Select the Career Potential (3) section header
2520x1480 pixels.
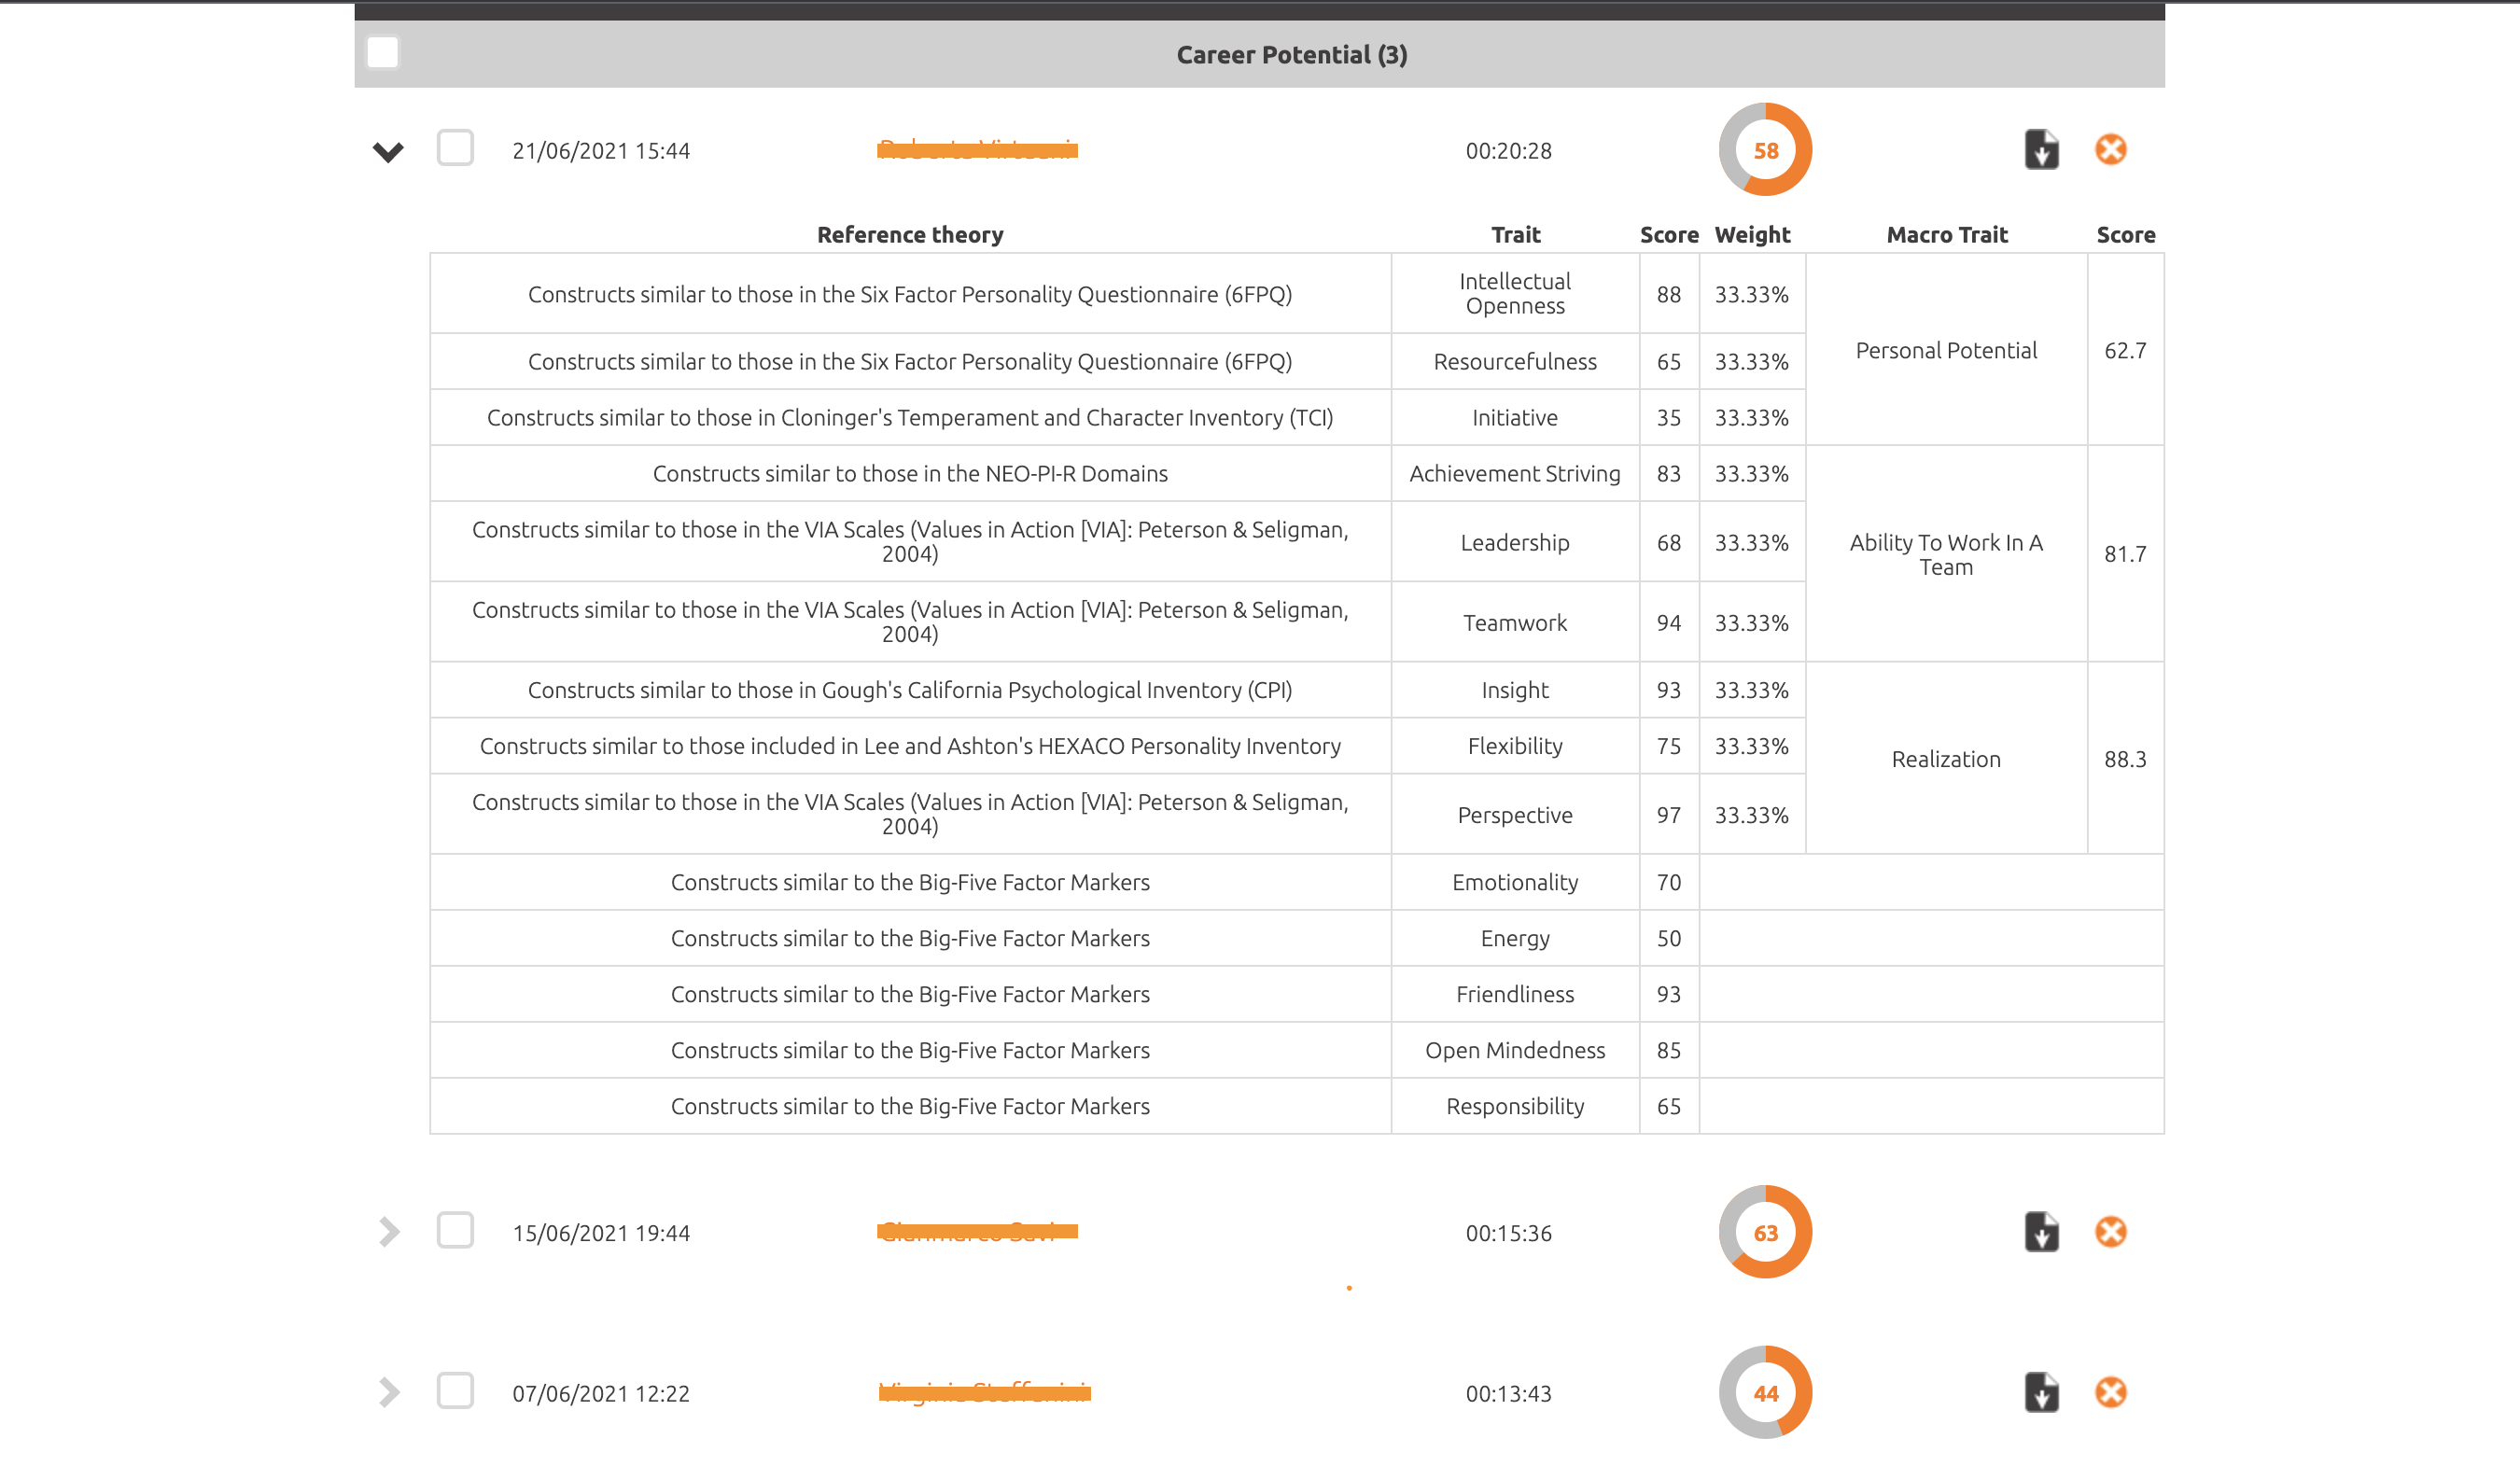pos(1291,55)
